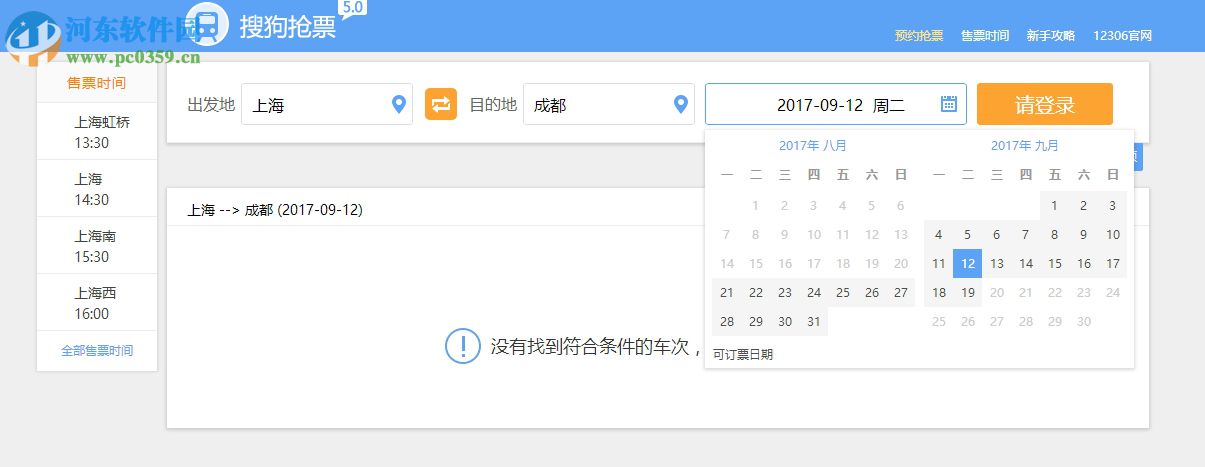Pick August 28 in the calendar
The height and width of the screenshot is (467, 1205).
click(727, 322)
